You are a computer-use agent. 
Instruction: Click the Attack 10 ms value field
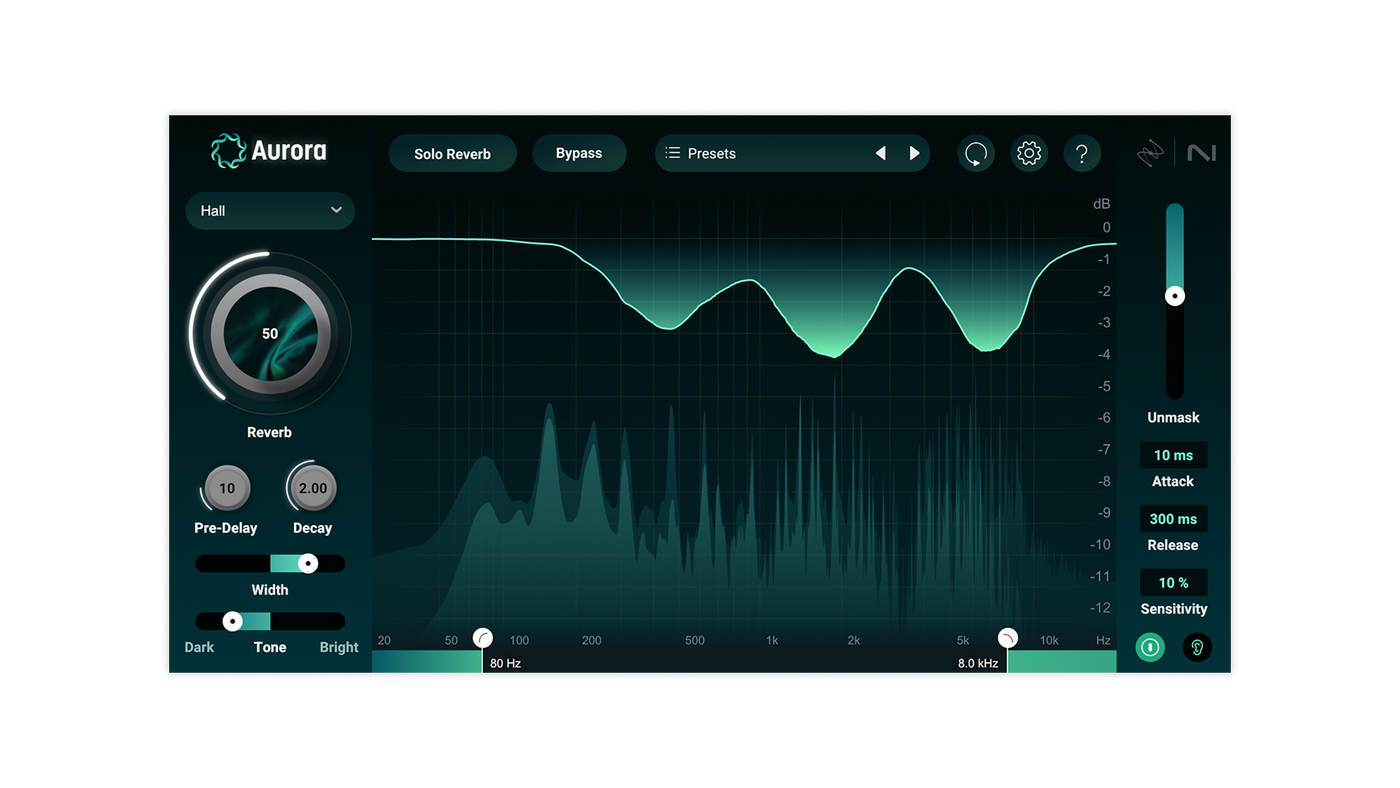click(x=1173, y=455)
